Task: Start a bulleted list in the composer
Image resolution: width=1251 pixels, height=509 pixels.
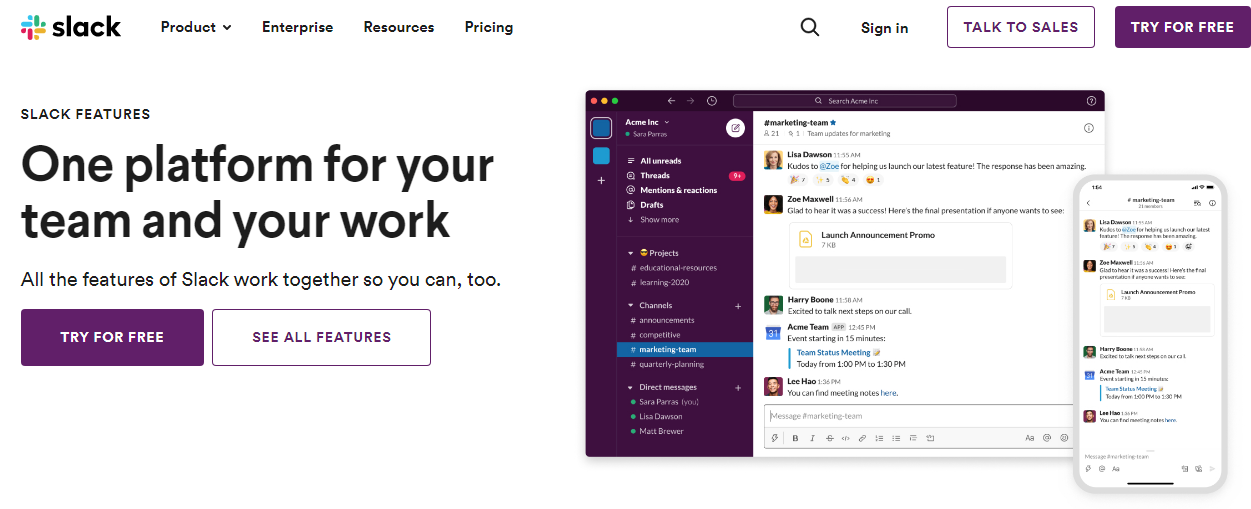Action: 896,438
